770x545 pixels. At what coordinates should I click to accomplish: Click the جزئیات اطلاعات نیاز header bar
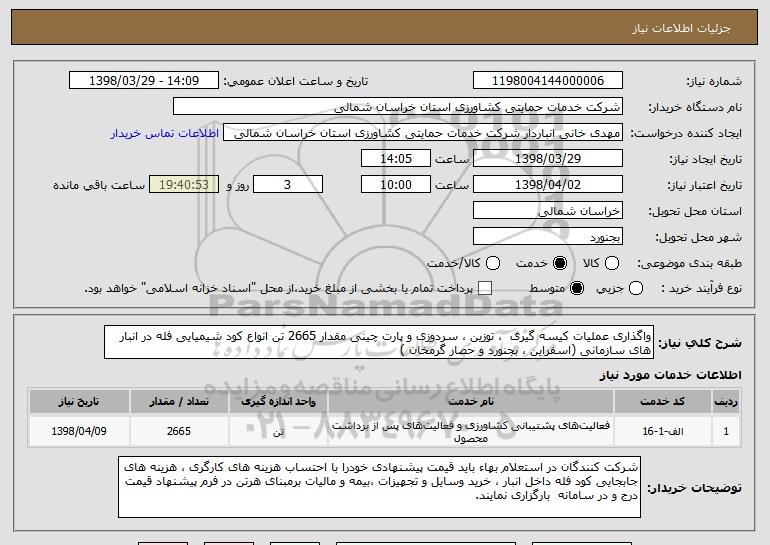pyautogui.click(x=385, y=27)
